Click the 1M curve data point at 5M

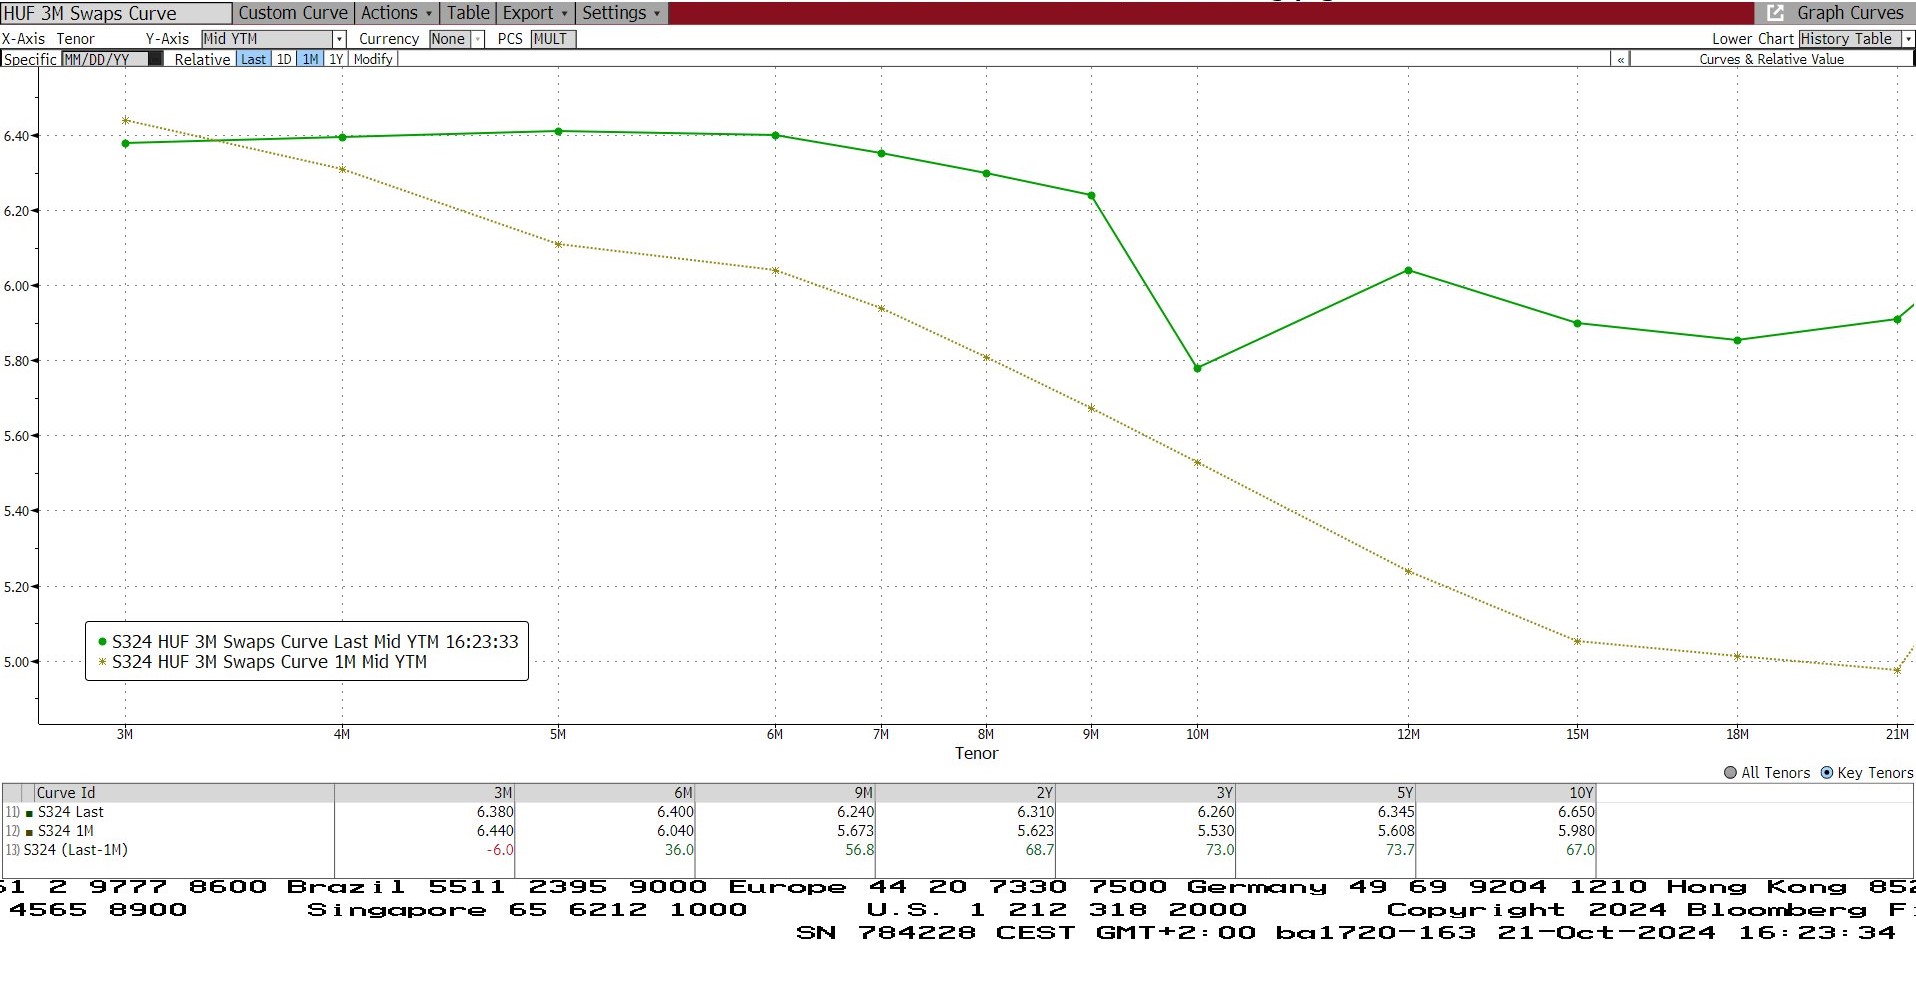click(558, 244)
